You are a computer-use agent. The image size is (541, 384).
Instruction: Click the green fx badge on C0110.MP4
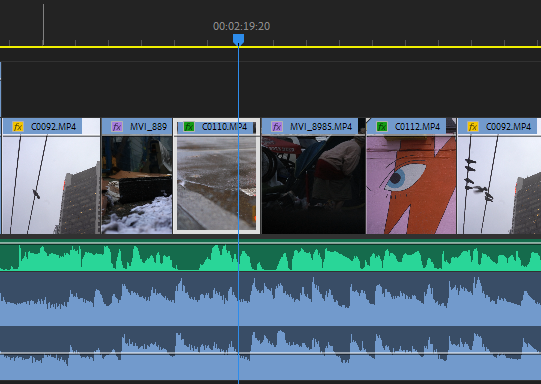click(x=189, y=127)
